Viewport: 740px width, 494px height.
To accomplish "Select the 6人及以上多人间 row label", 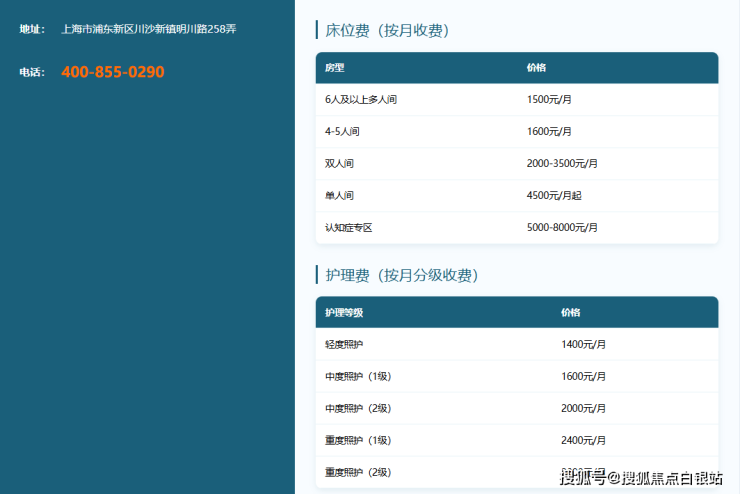I will 361,100.
